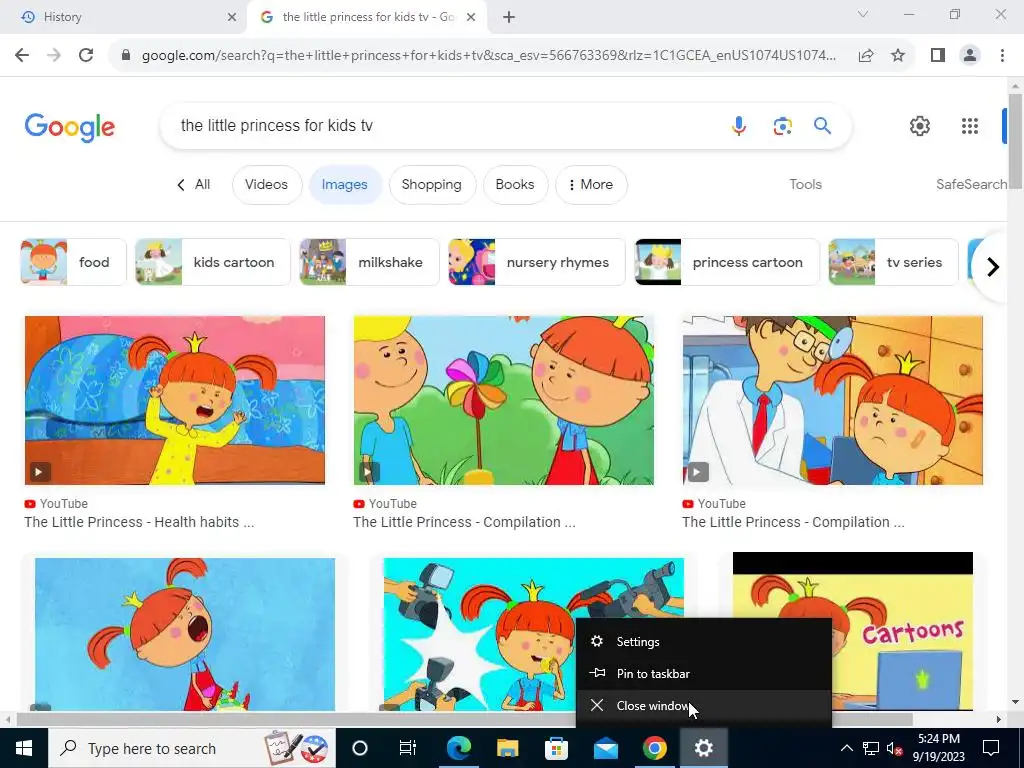Screen dimensions: 1024x768
Task: Switch to All results
Action: coord(194,184)
